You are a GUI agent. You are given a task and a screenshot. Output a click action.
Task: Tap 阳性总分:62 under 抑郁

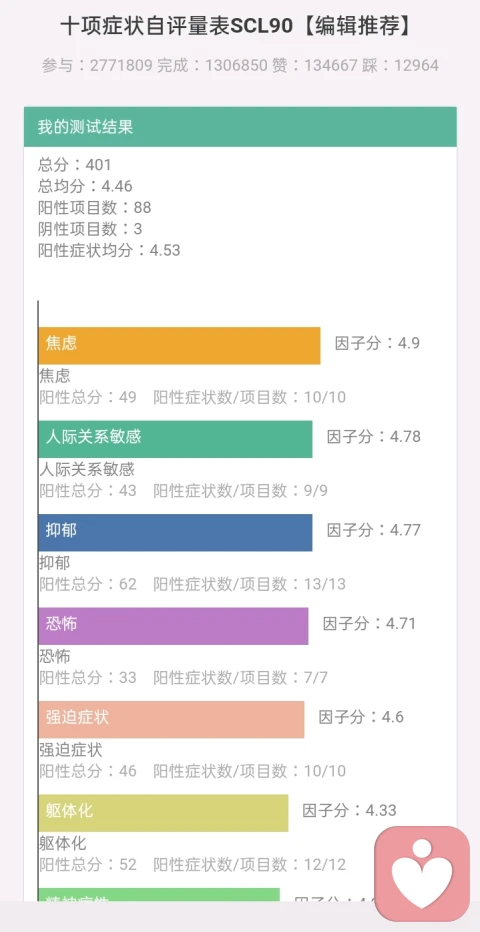pyautogui.click(x=88, y=584)
